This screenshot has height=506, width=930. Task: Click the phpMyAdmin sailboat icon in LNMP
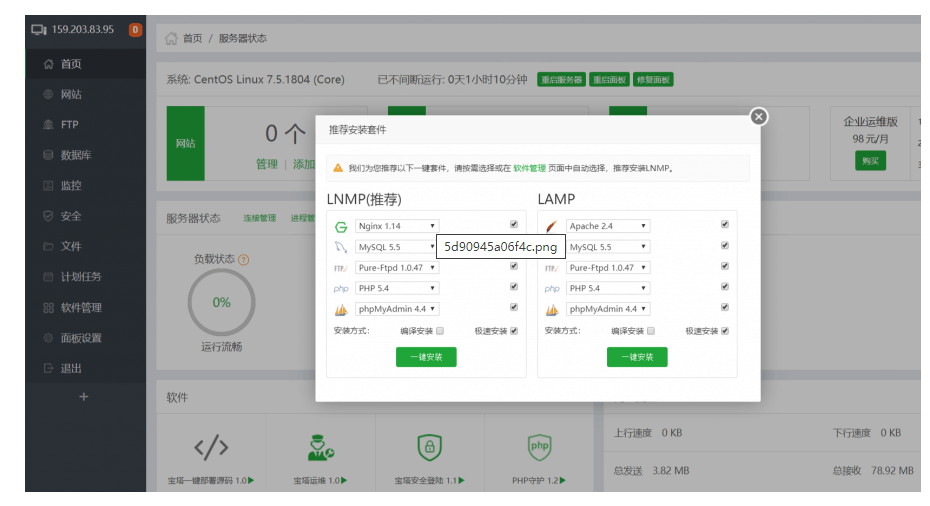(341, 309)
